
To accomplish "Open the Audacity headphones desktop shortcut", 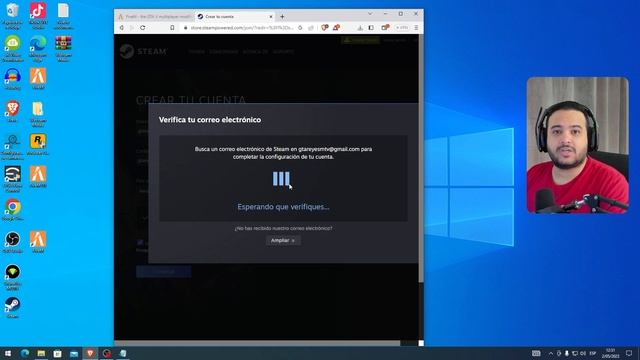I will (x=13, y=79).
